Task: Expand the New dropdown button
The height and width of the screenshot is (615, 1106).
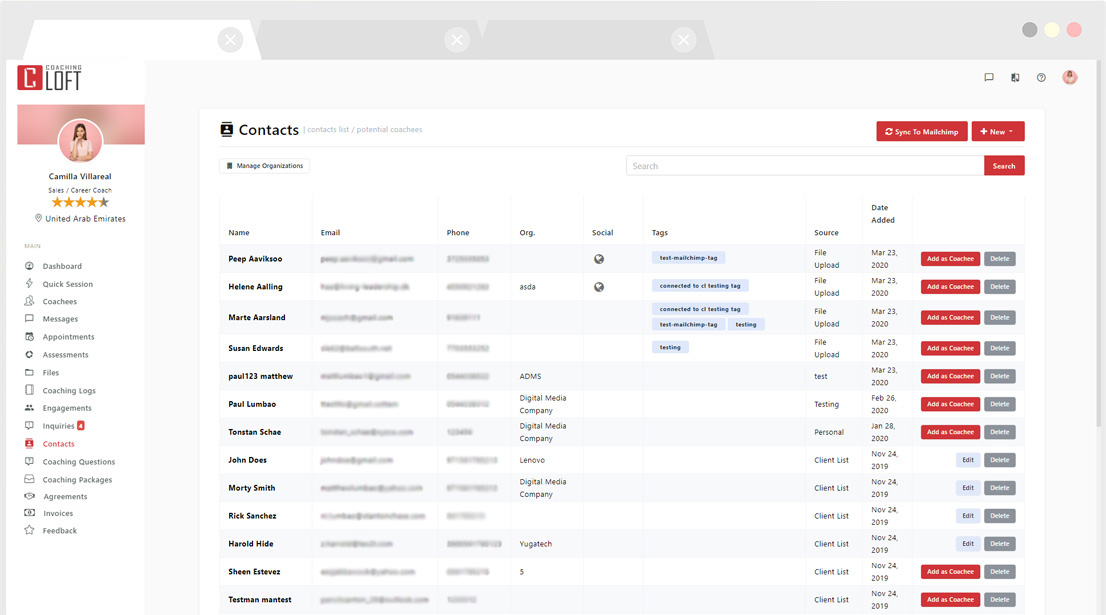Action: [x=997, y=132]
